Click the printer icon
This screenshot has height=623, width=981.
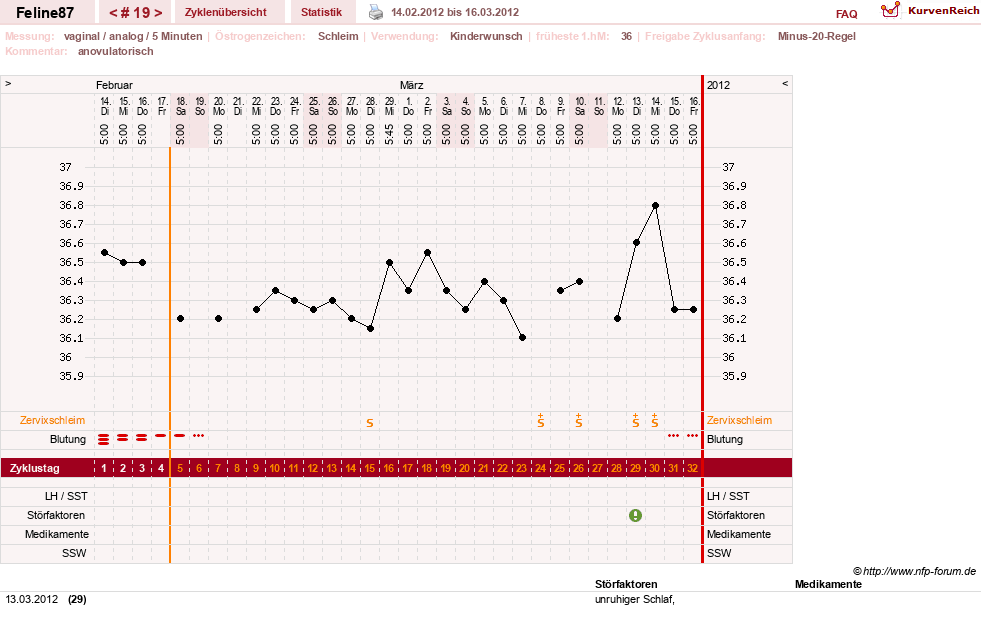click(x=375, y=12)
